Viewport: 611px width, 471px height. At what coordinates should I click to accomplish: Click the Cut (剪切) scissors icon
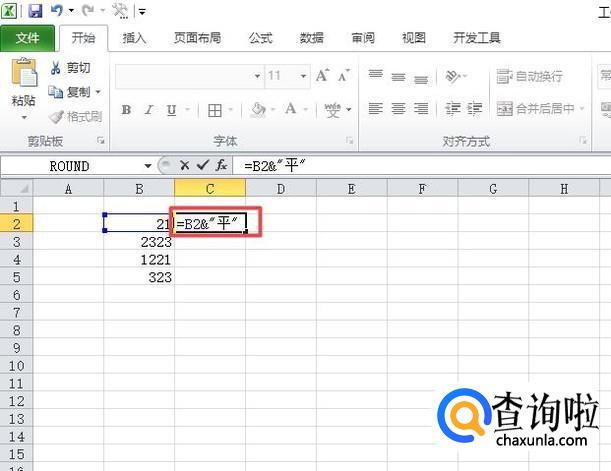pos(56,68)
